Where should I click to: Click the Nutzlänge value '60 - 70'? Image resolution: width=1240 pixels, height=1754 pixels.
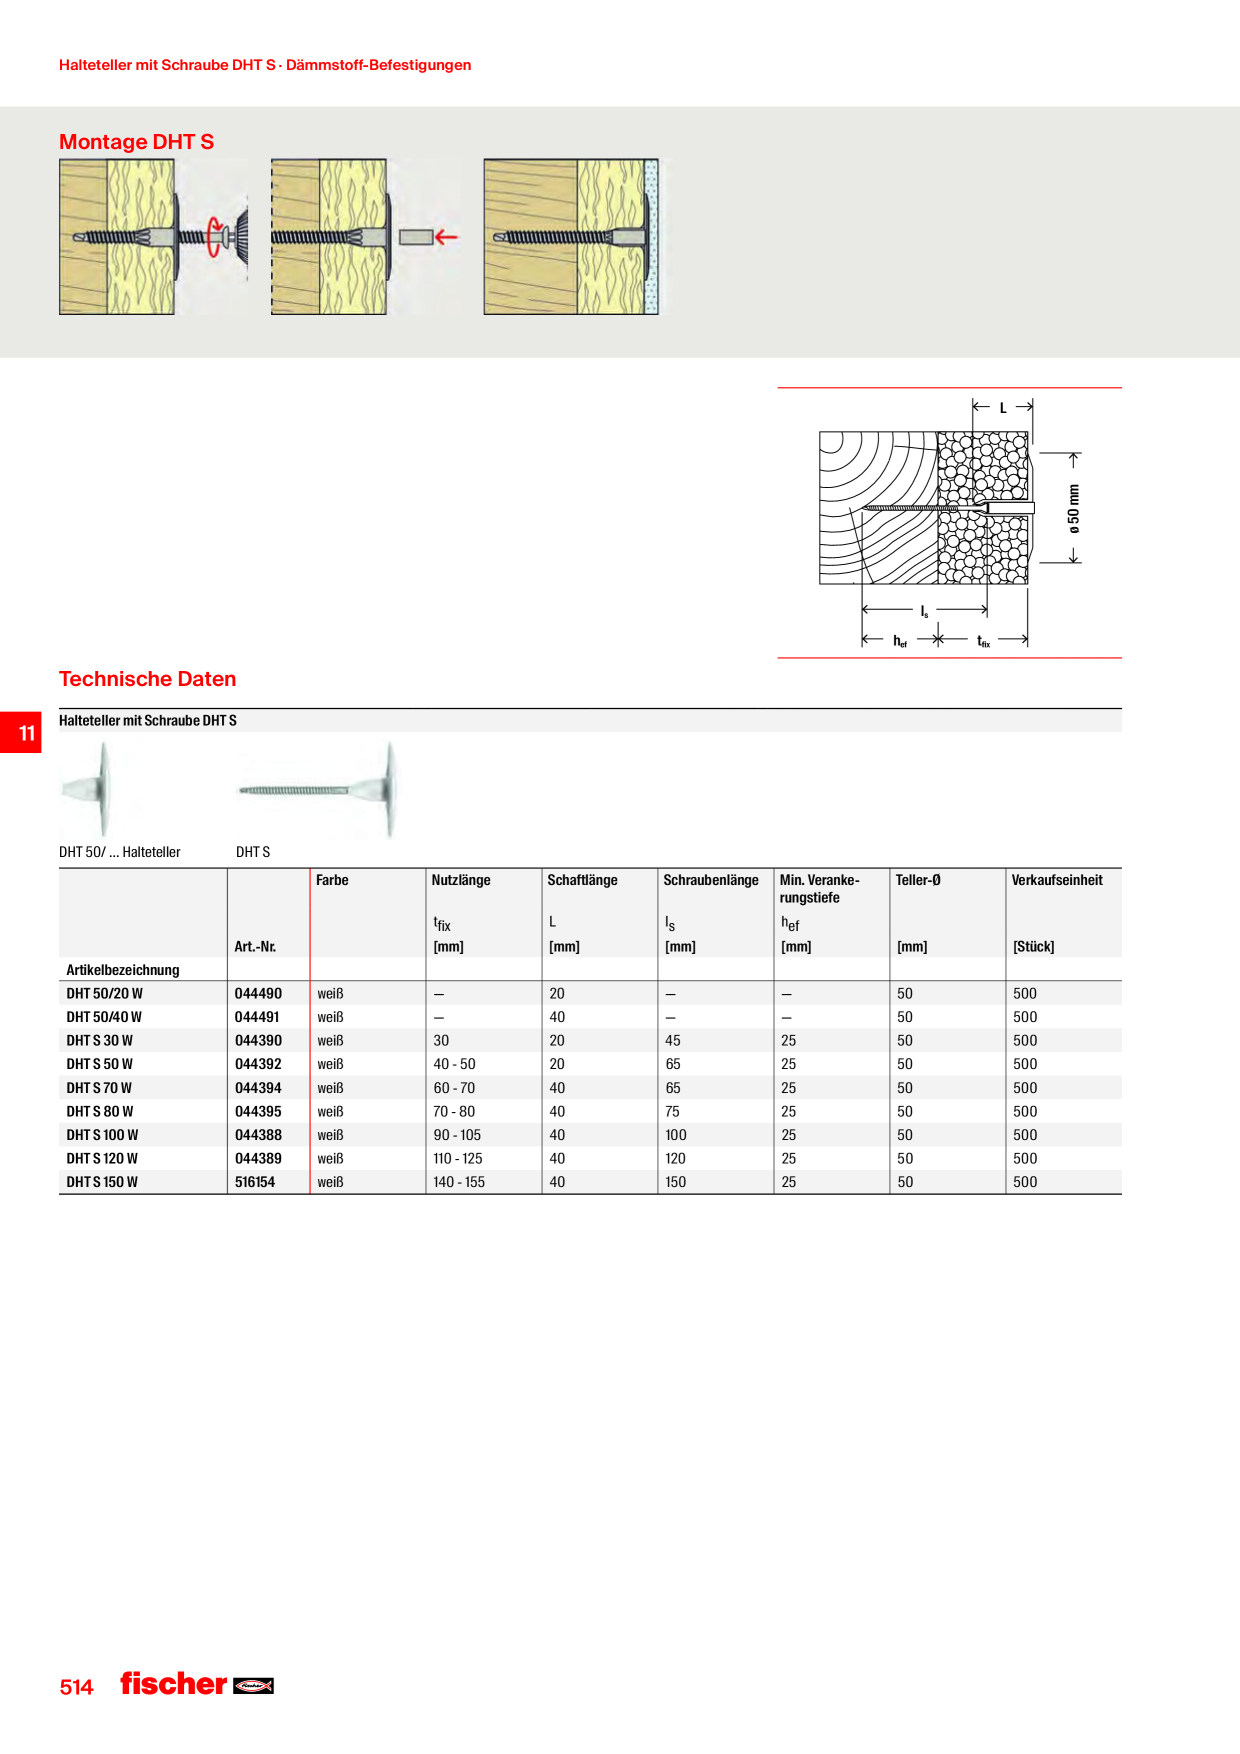455,1088
